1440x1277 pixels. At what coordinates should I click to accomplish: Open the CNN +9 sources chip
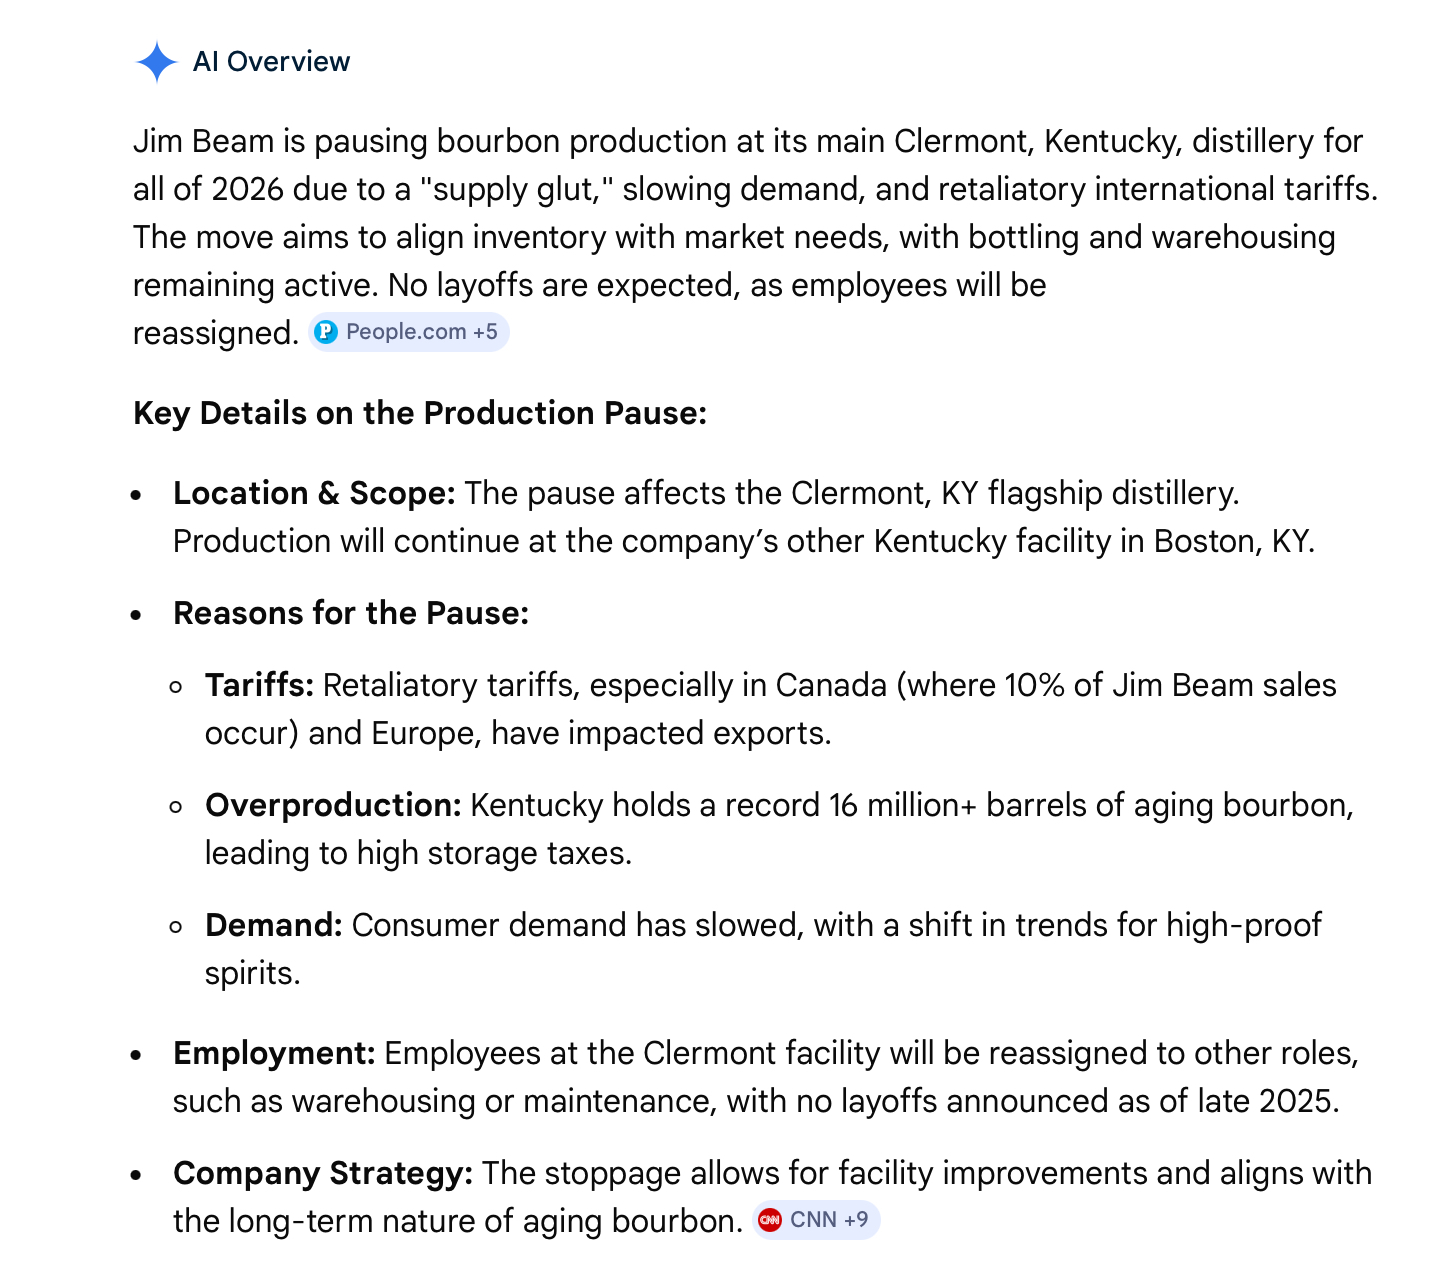tap(816, 1220)
